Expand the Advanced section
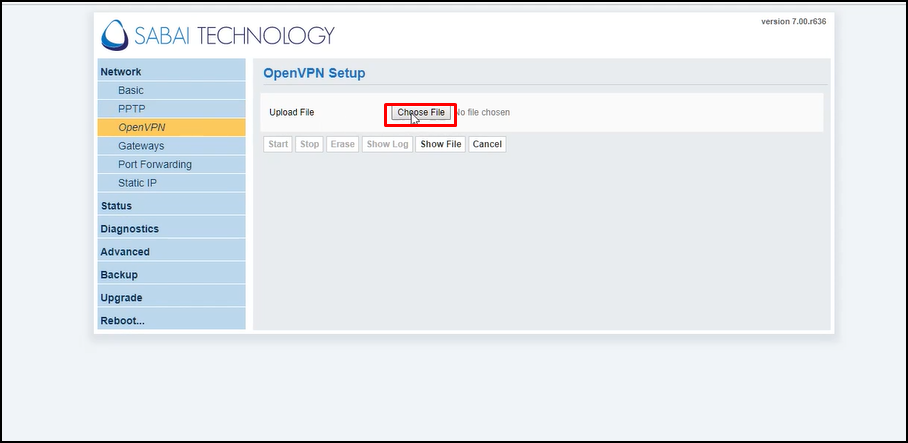The width and height of the screenshot is (908, 443). pos(125,252)
